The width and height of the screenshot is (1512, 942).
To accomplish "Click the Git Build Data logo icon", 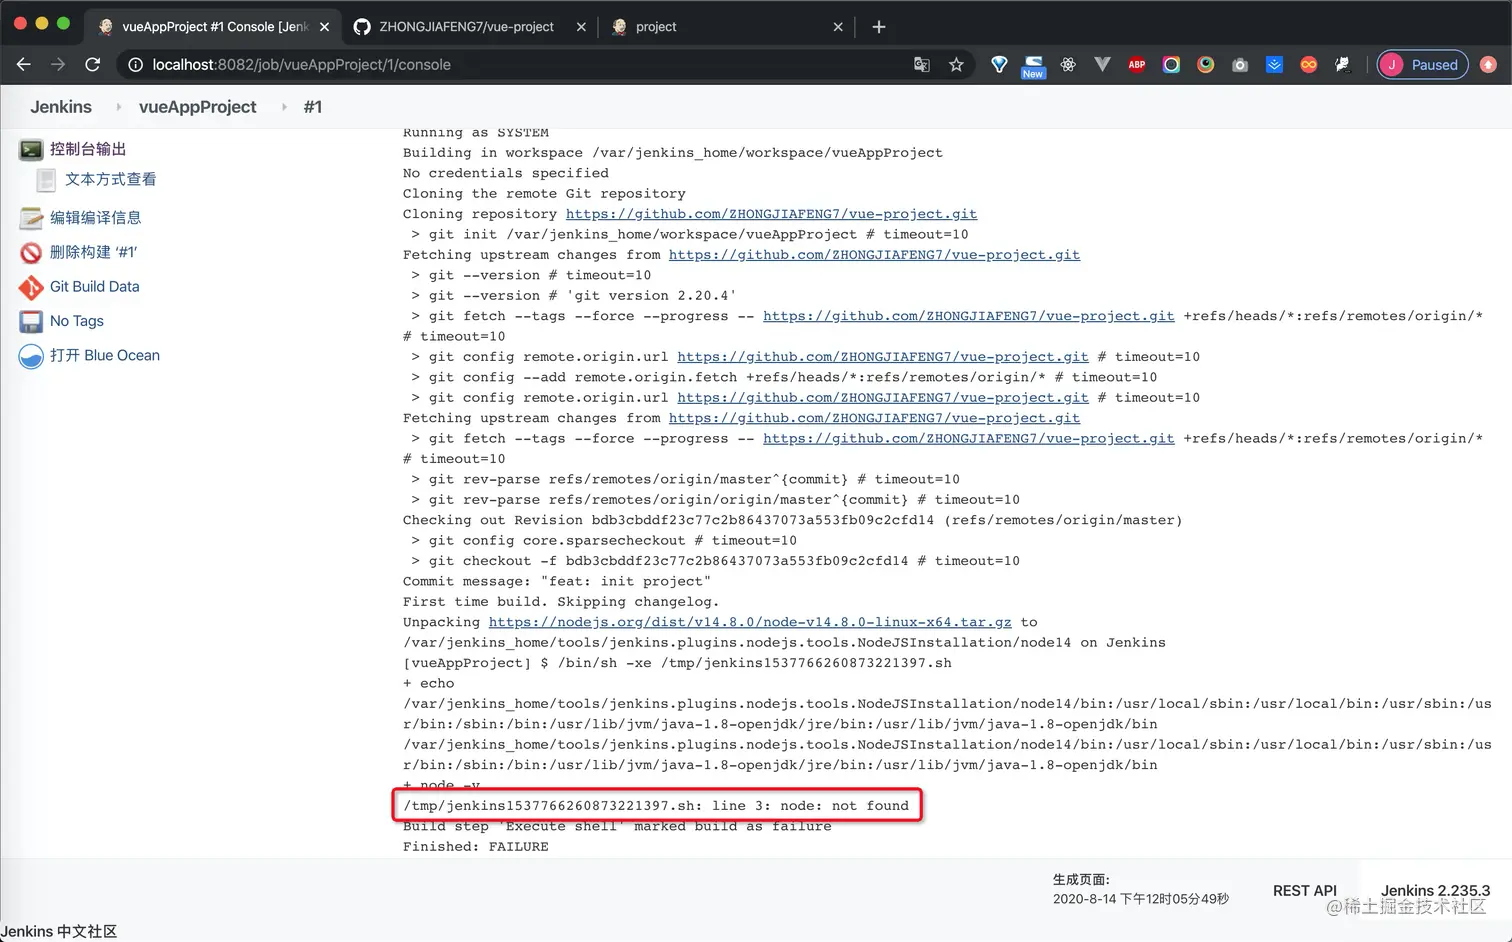I will 32,287.
